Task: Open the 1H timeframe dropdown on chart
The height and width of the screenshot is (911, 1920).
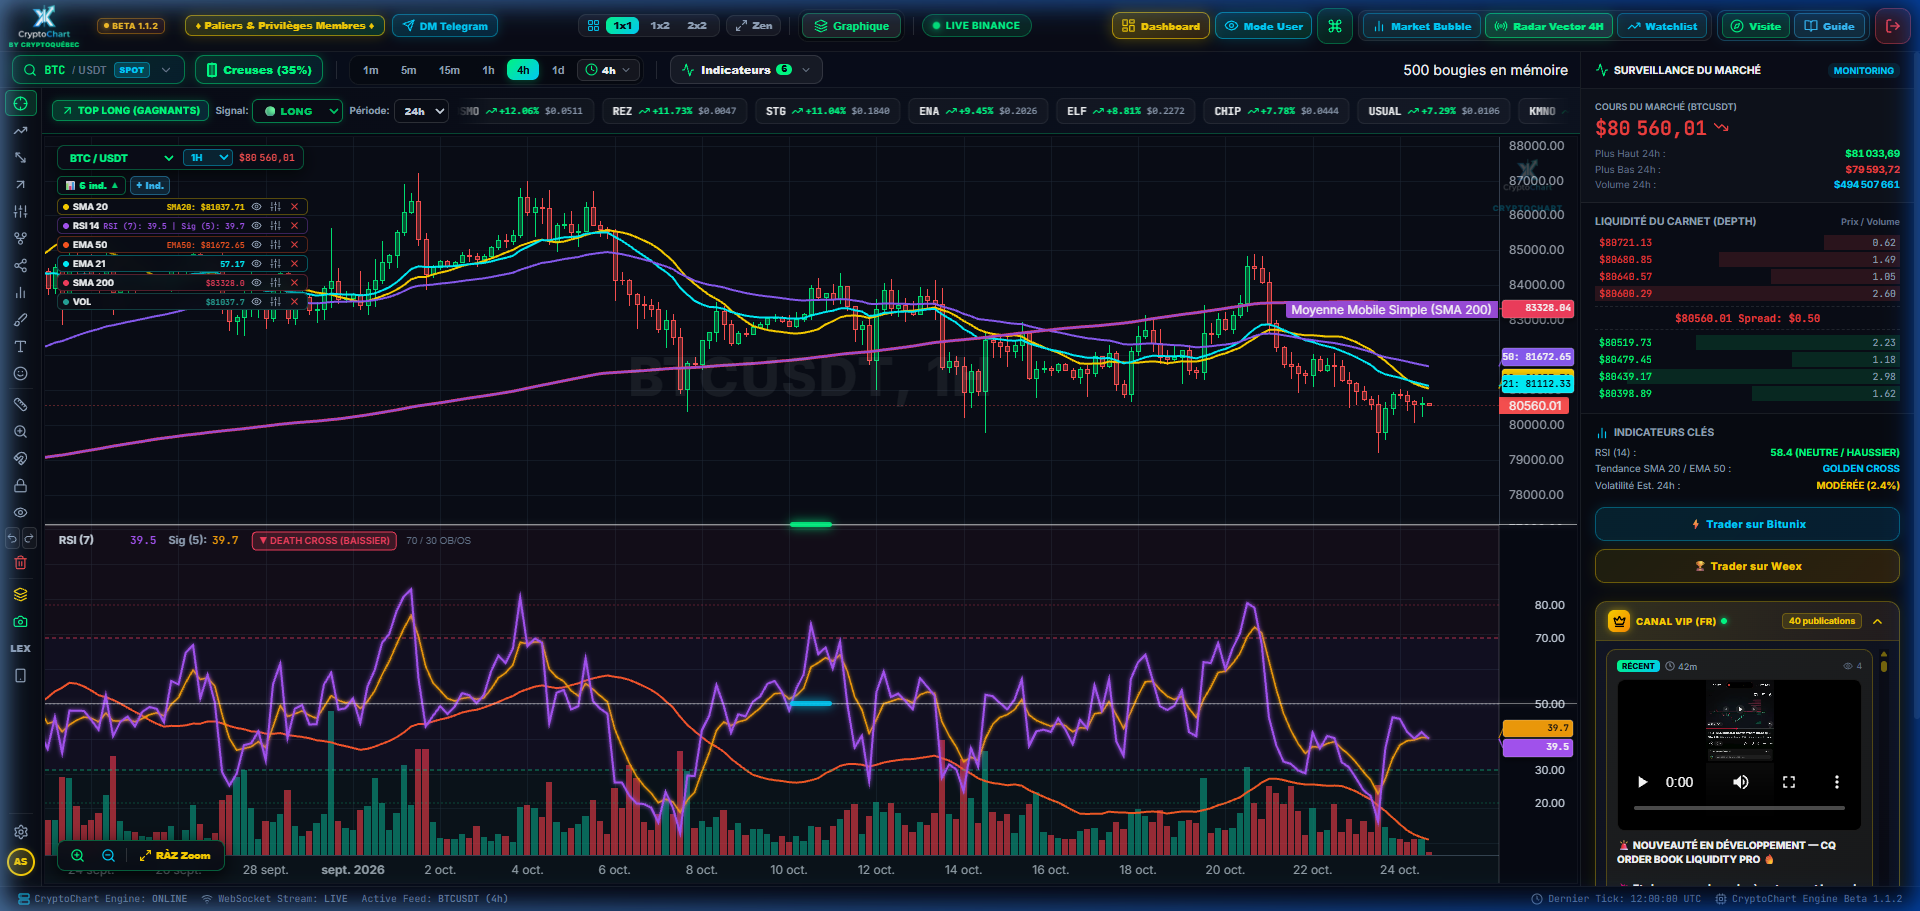Action: click(x=208, y=158)
